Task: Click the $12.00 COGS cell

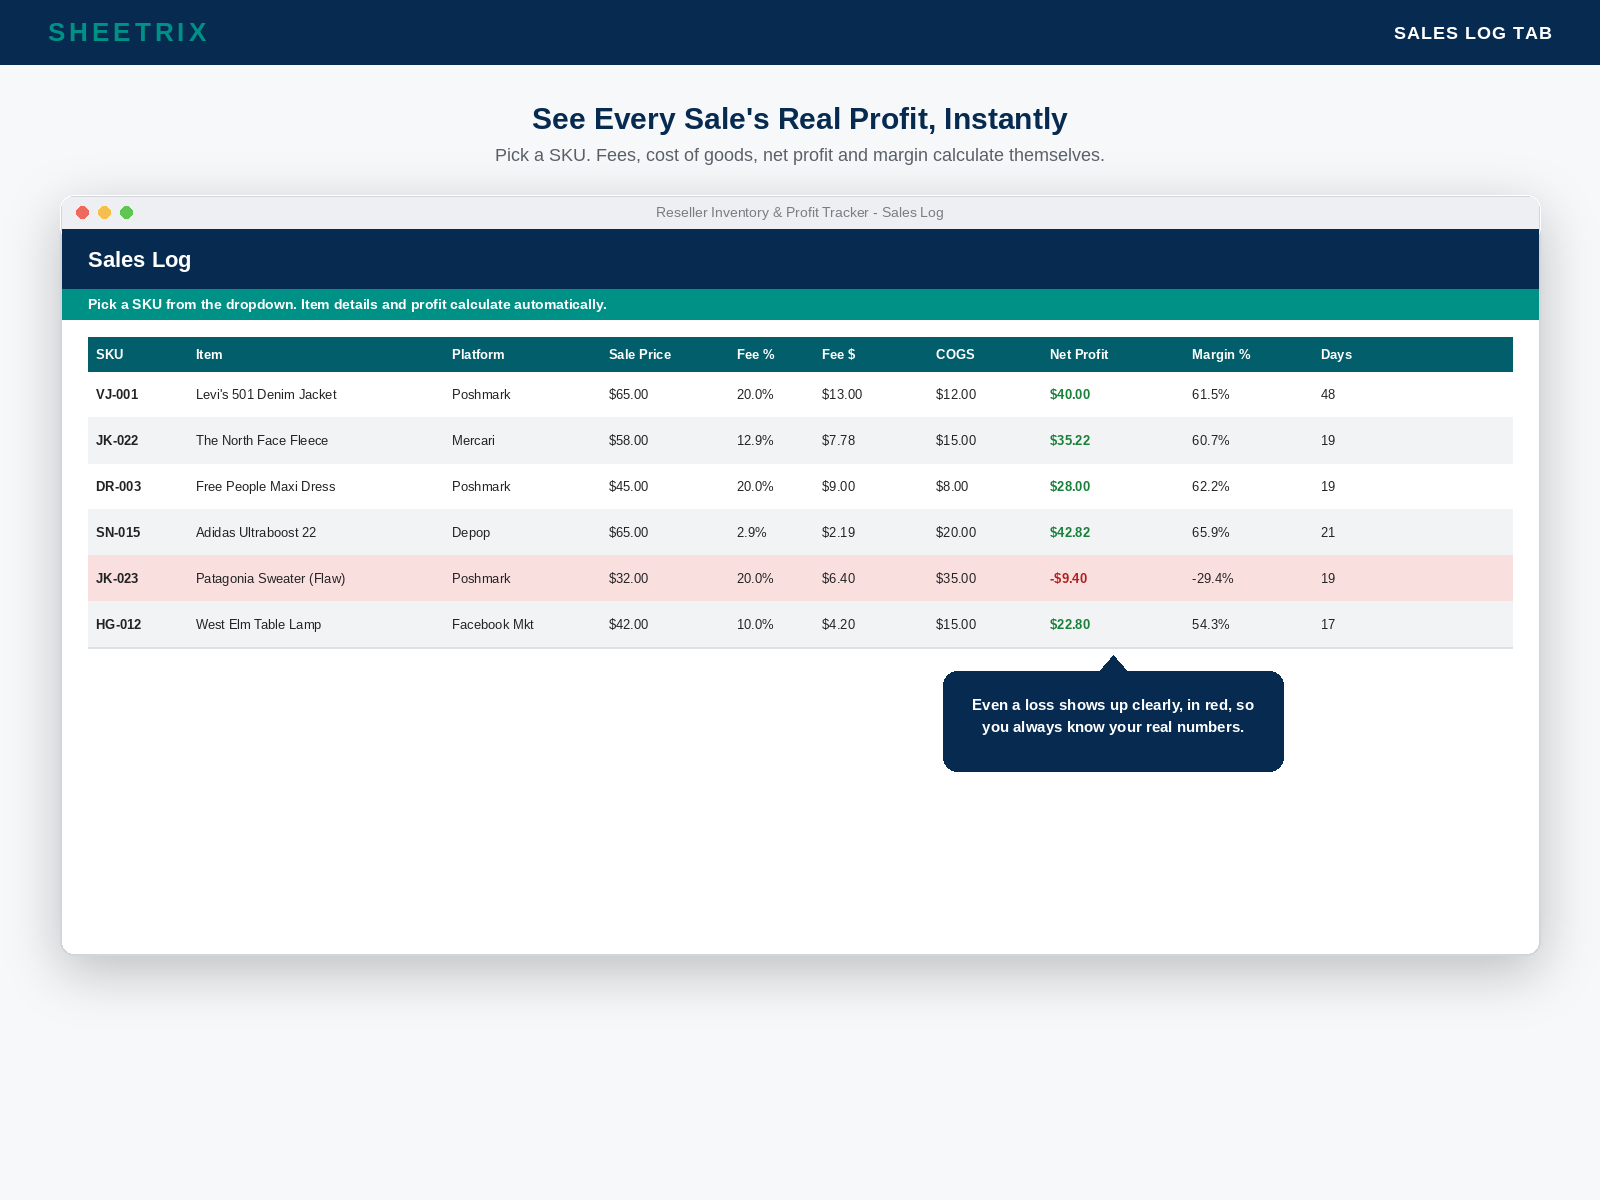Action: click(x=956, y=394)
